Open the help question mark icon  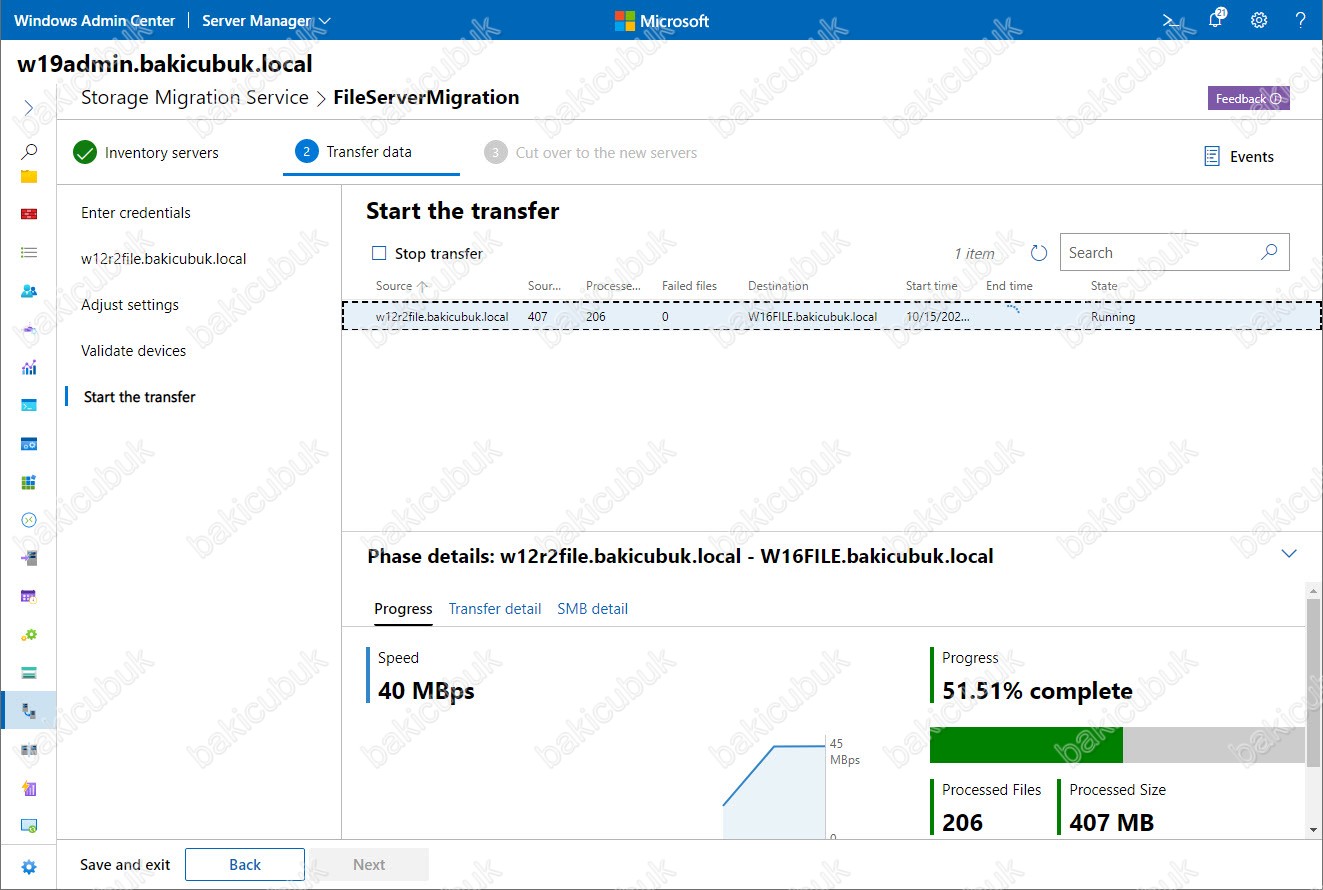click(x=1300, y=20)
